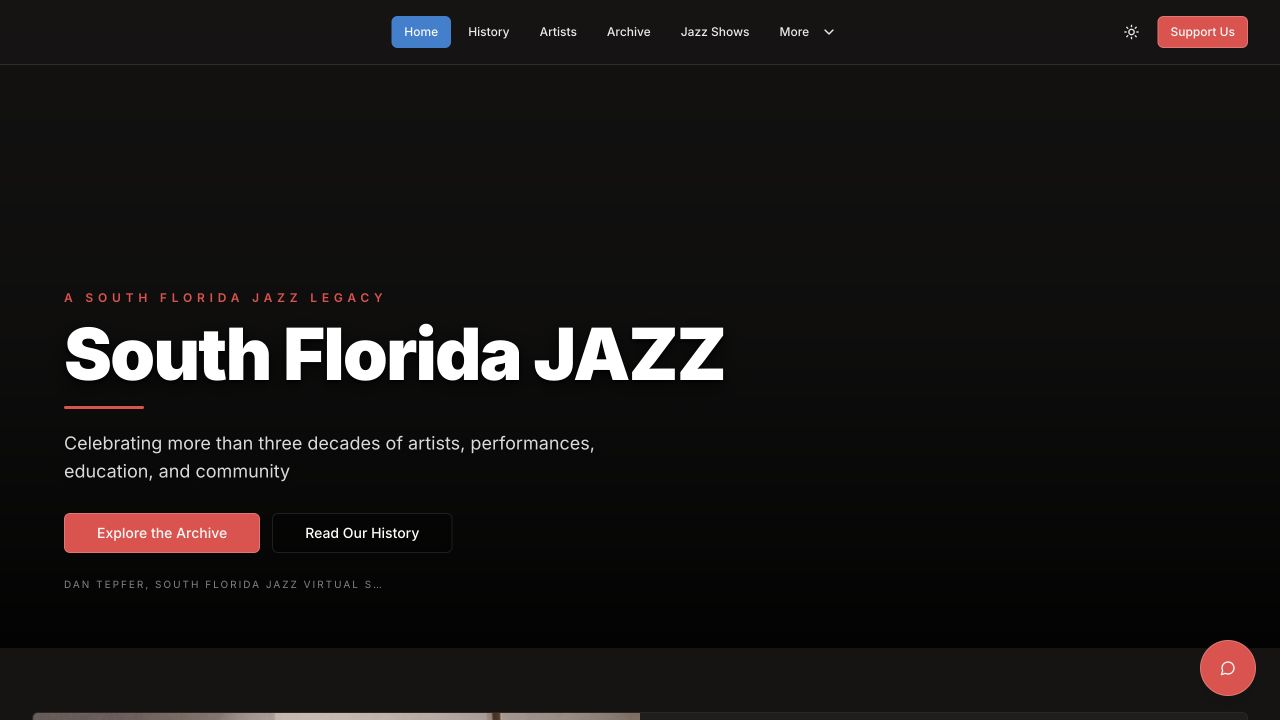Go to the Home nav item
Viewport: 1280px width, 720px height.
point(421,32)
